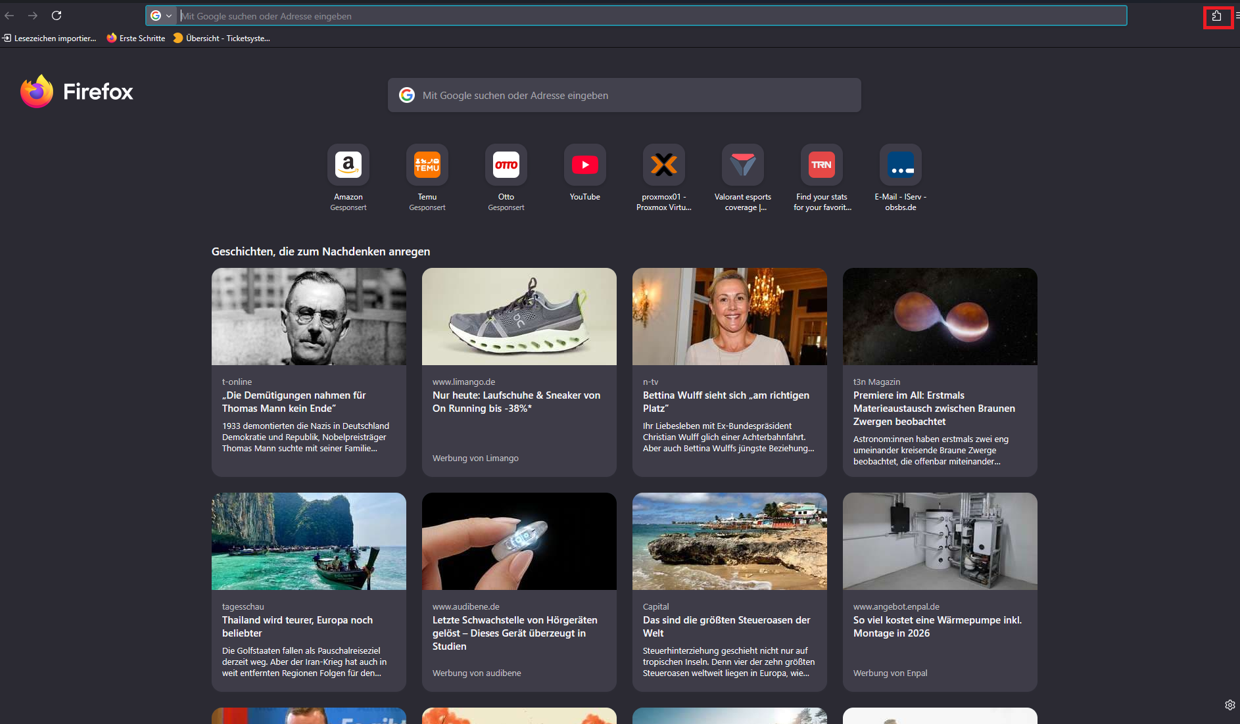Viewport: 1240px width, 724px height.
Task: Click the forward navigation arrow
Action: click(x=33, y=16)
